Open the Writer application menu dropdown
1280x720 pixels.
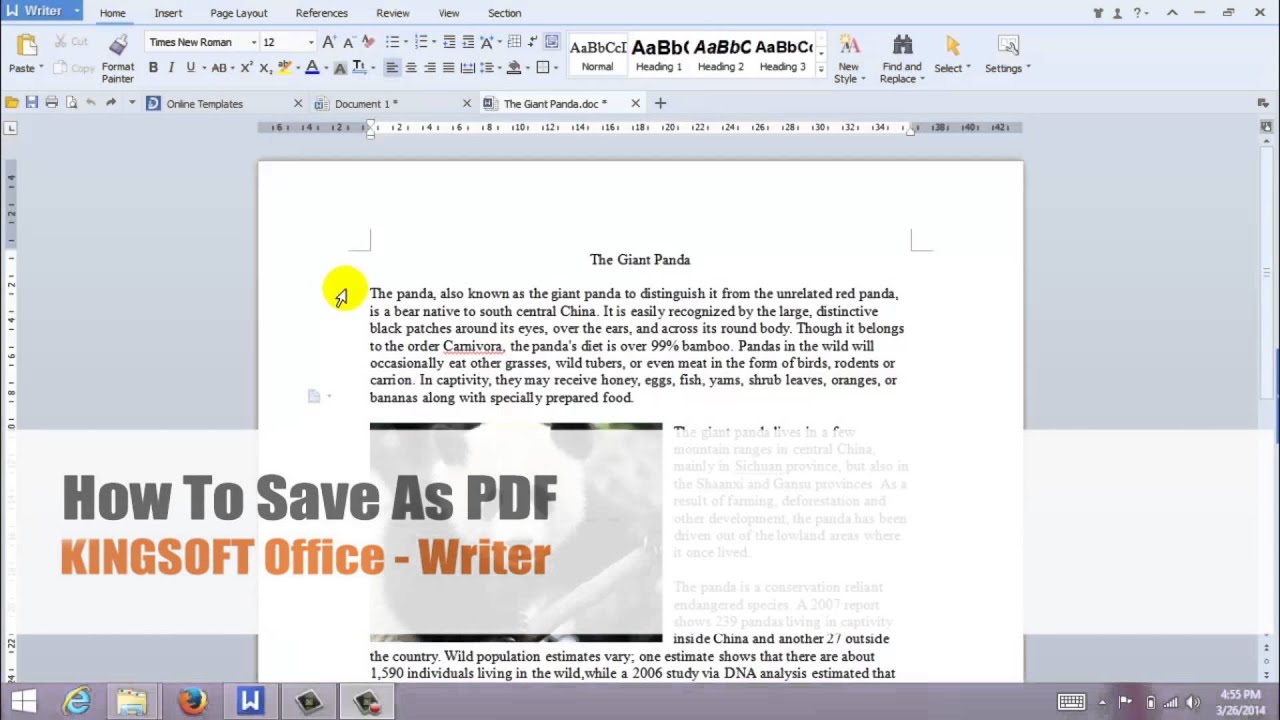76,11
